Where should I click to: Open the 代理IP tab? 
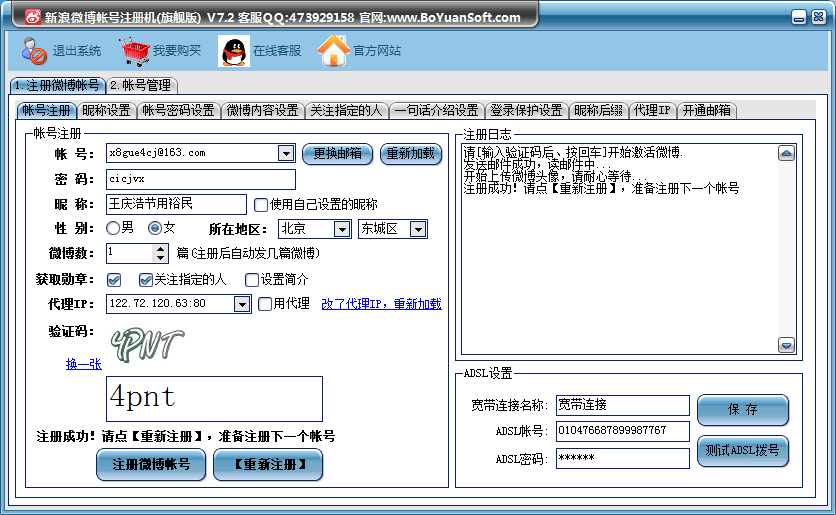coord(653,110)
